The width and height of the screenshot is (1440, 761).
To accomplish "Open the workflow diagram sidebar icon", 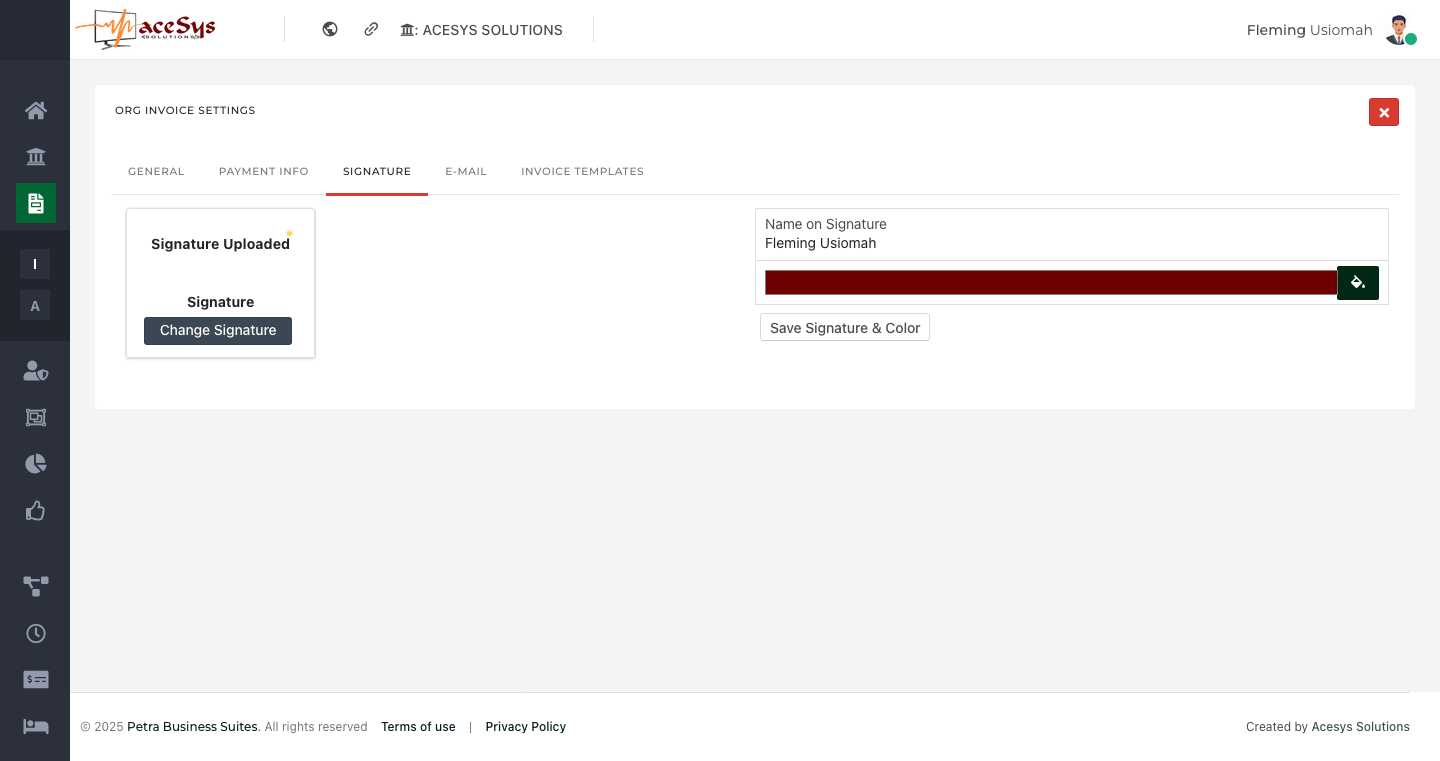I will pyautogui.click(x=36, y=586).
